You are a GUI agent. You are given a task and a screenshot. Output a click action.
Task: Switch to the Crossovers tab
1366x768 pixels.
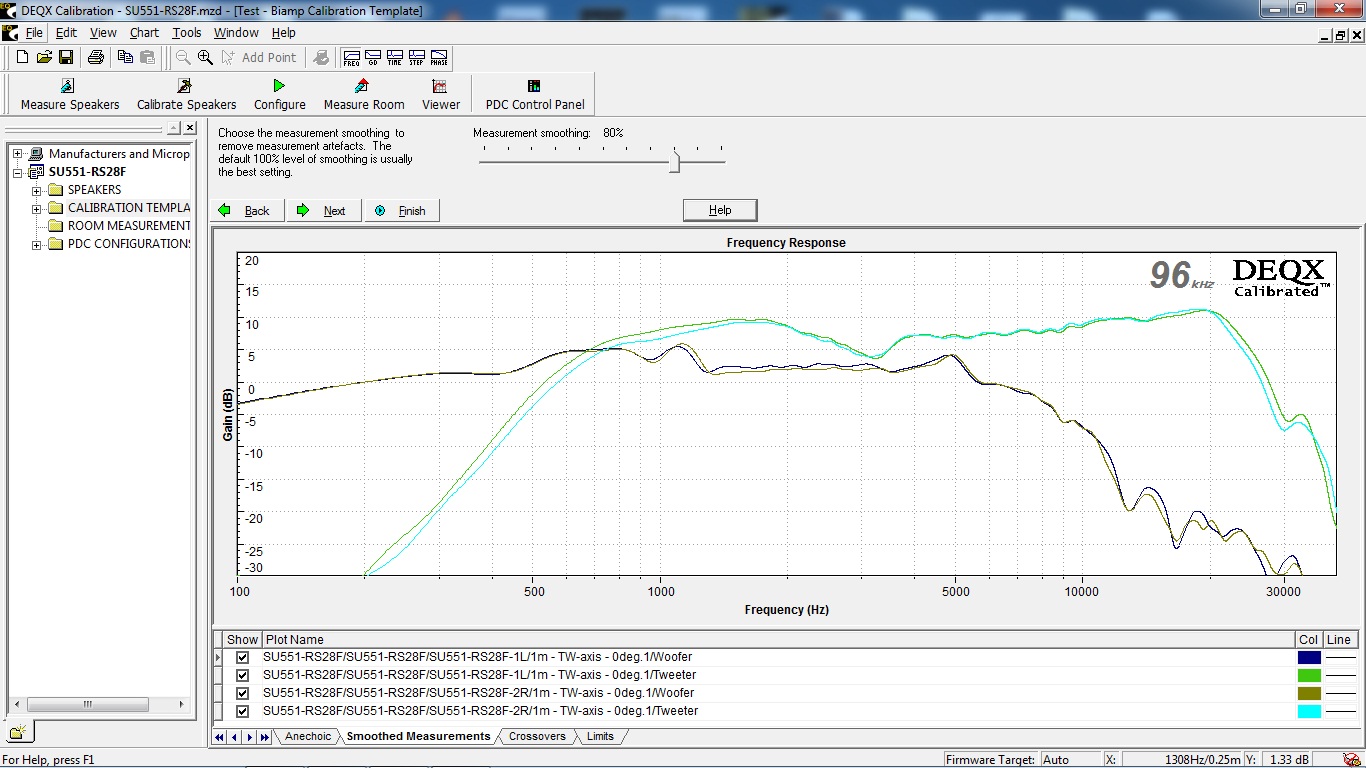537,737
